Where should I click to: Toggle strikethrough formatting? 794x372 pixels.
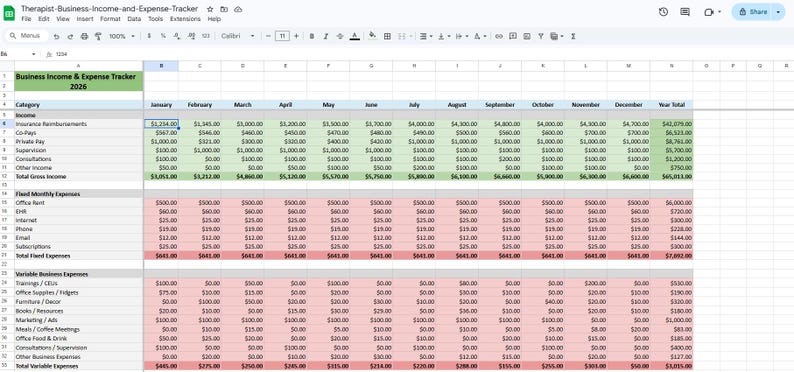click(340, 36)
